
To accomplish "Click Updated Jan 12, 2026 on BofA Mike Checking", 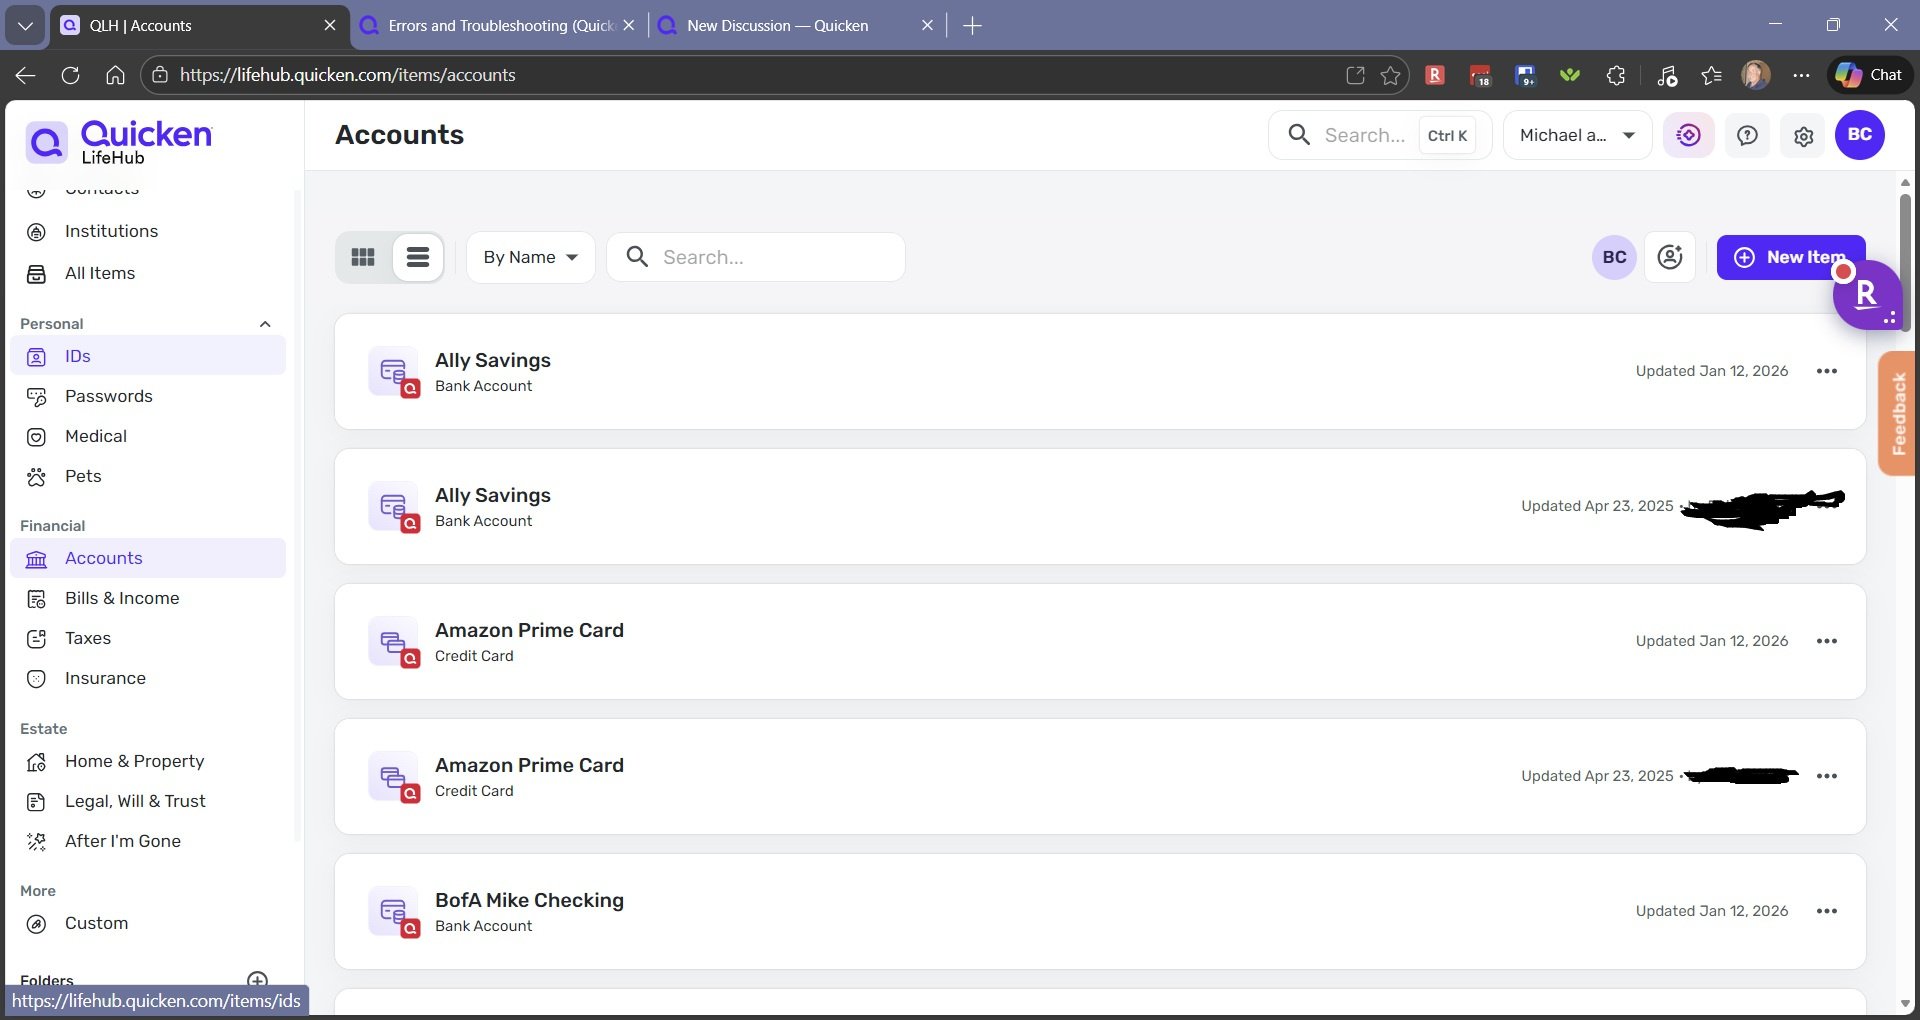I will coord(1711,911).
